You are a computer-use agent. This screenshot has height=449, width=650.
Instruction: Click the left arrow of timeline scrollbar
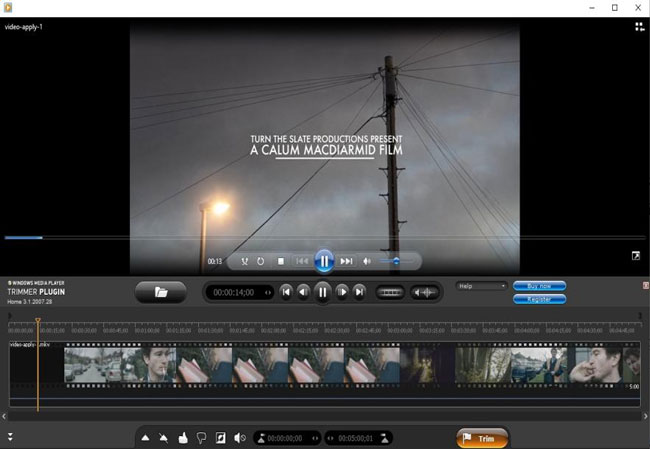pos(4,416)
